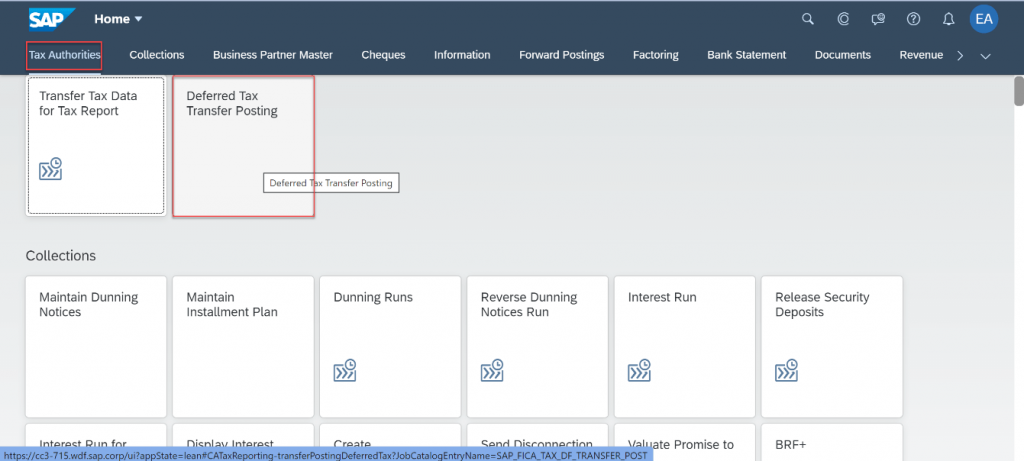This screenshot has width=1024, height=461.
Task: Select the Revenue tab
Action: pos(921,55)
